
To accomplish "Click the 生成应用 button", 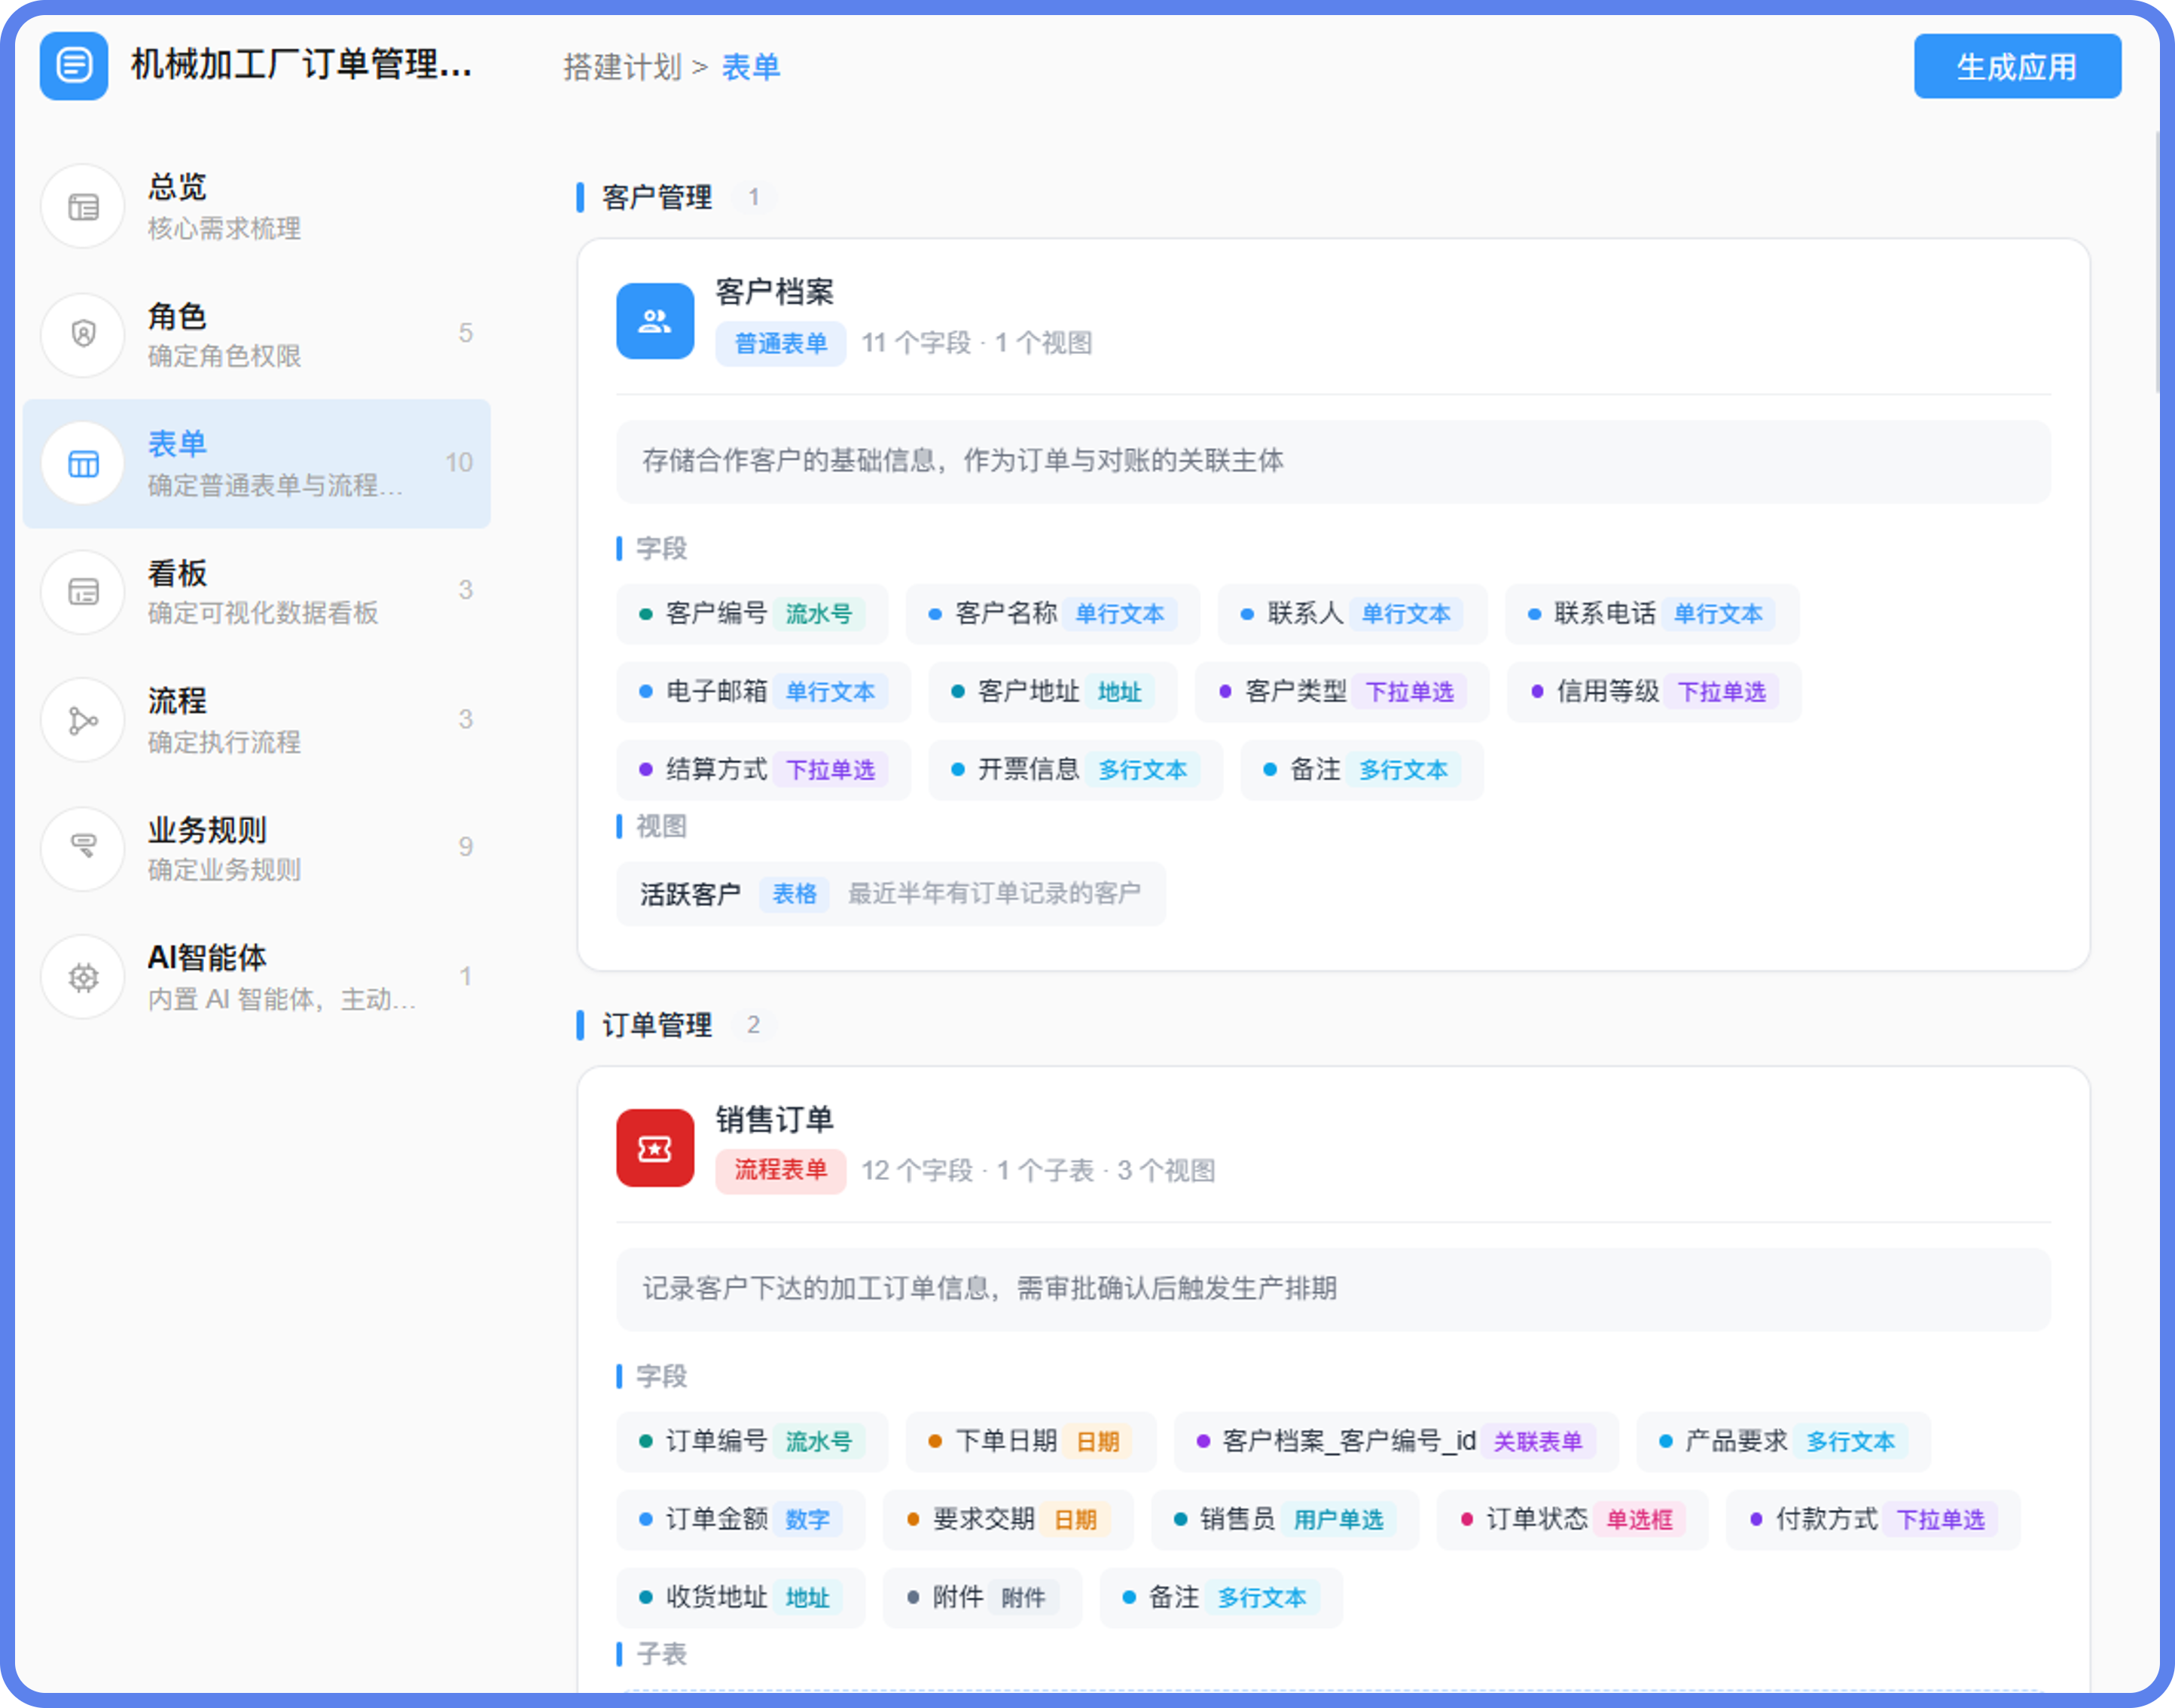I will [2017, 66].
